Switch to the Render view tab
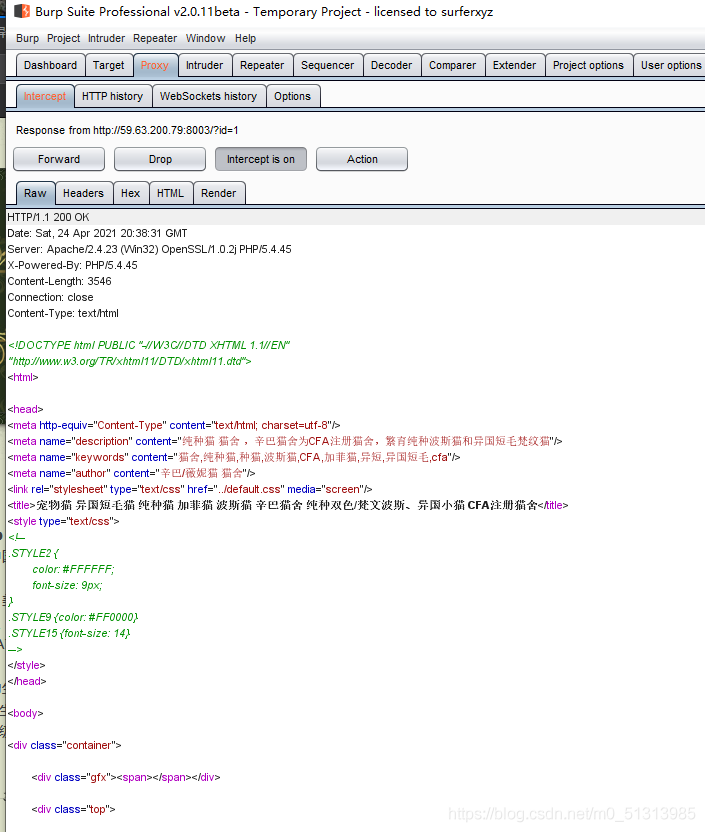 (219, 193)
